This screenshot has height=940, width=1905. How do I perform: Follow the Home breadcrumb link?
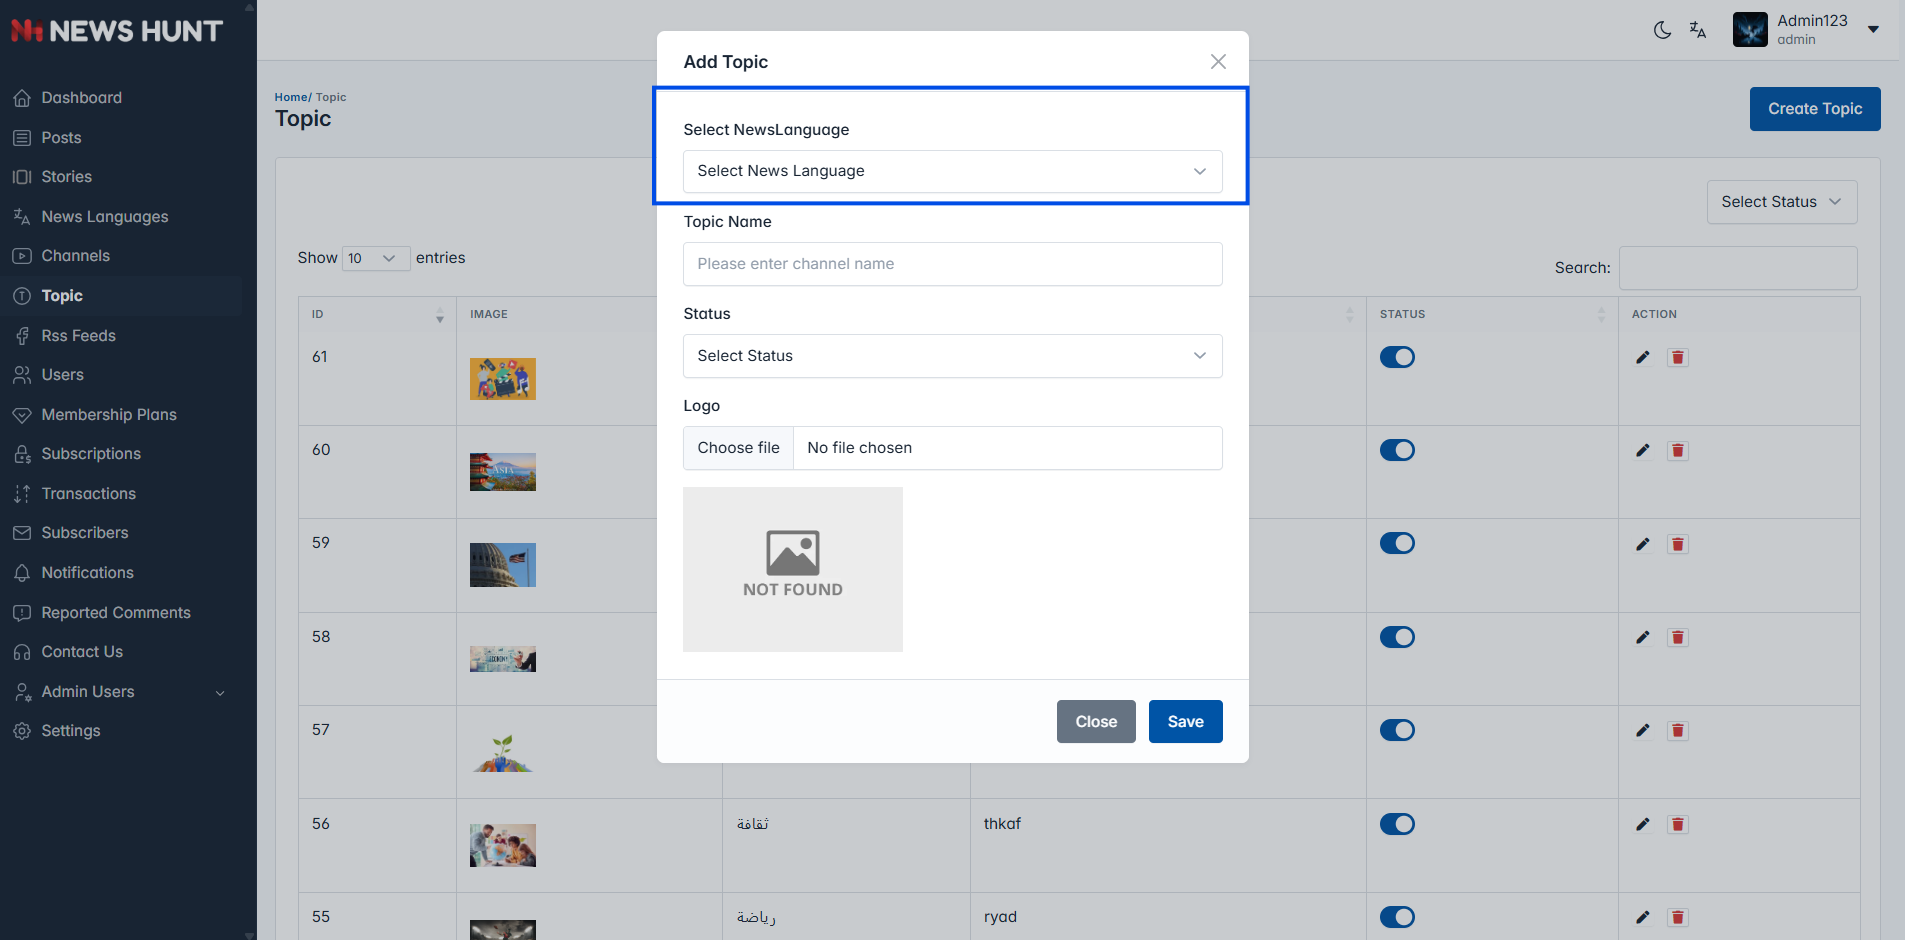291,97
